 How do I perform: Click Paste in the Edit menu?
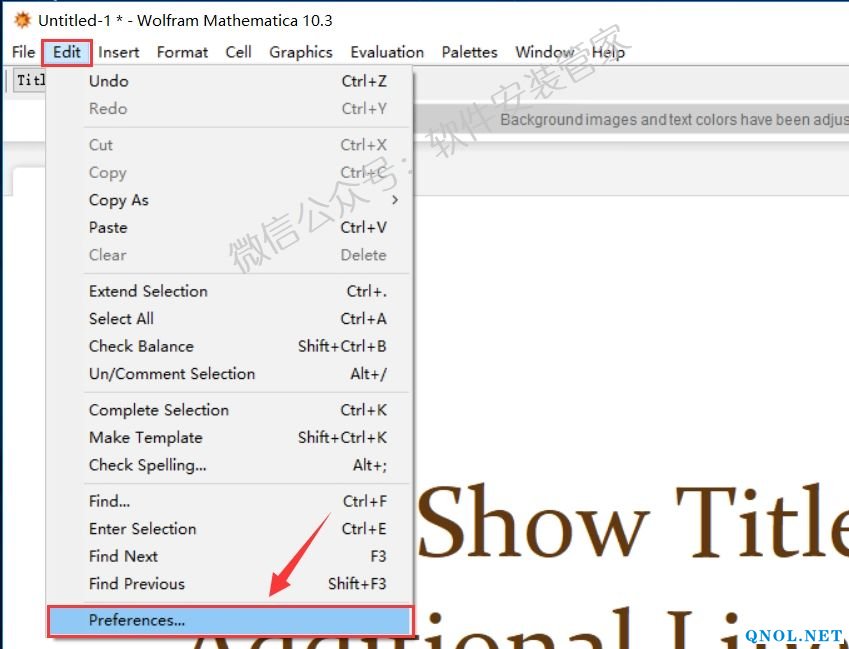click(108, 227)
